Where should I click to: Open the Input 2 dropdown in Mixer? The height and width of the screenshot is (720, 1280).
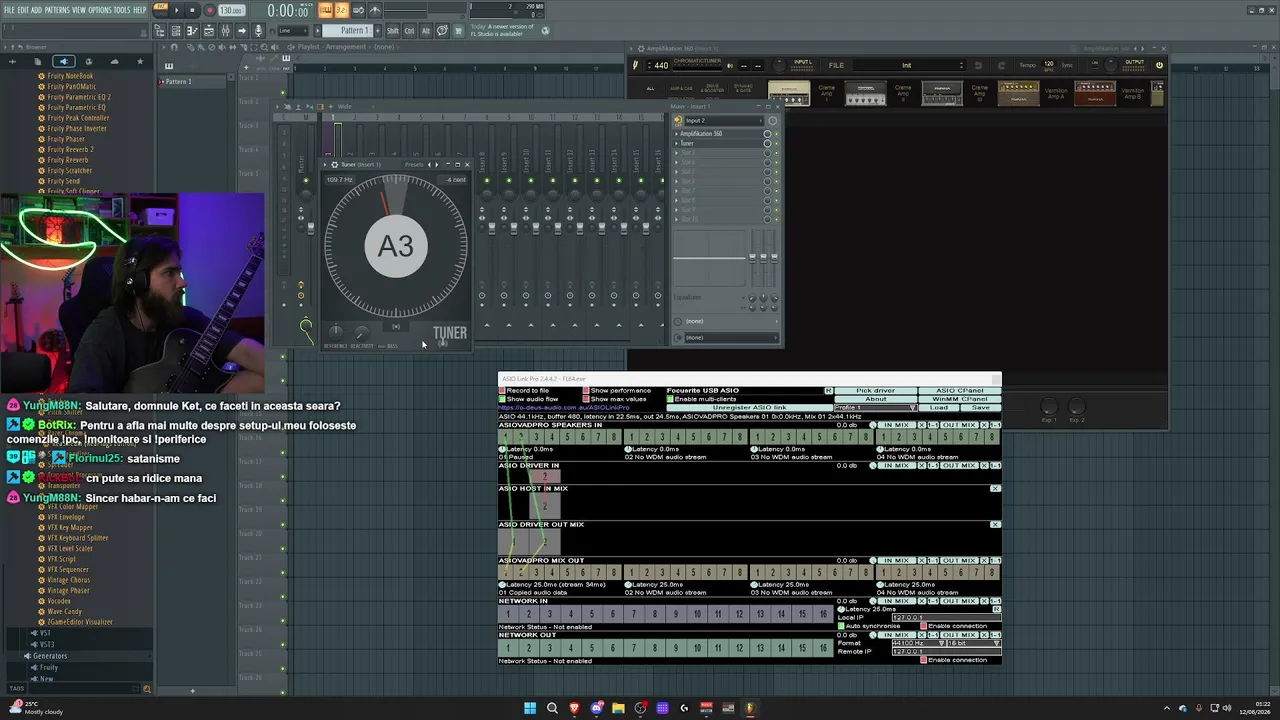pos(723,121)
